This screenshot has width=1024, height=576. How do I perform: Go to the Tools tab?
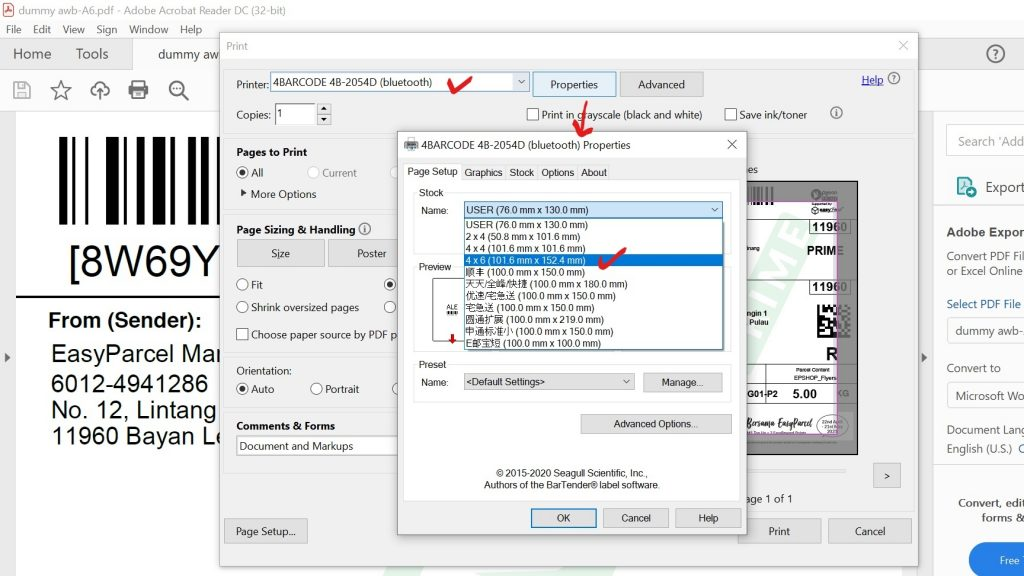(x=92, y=54)
